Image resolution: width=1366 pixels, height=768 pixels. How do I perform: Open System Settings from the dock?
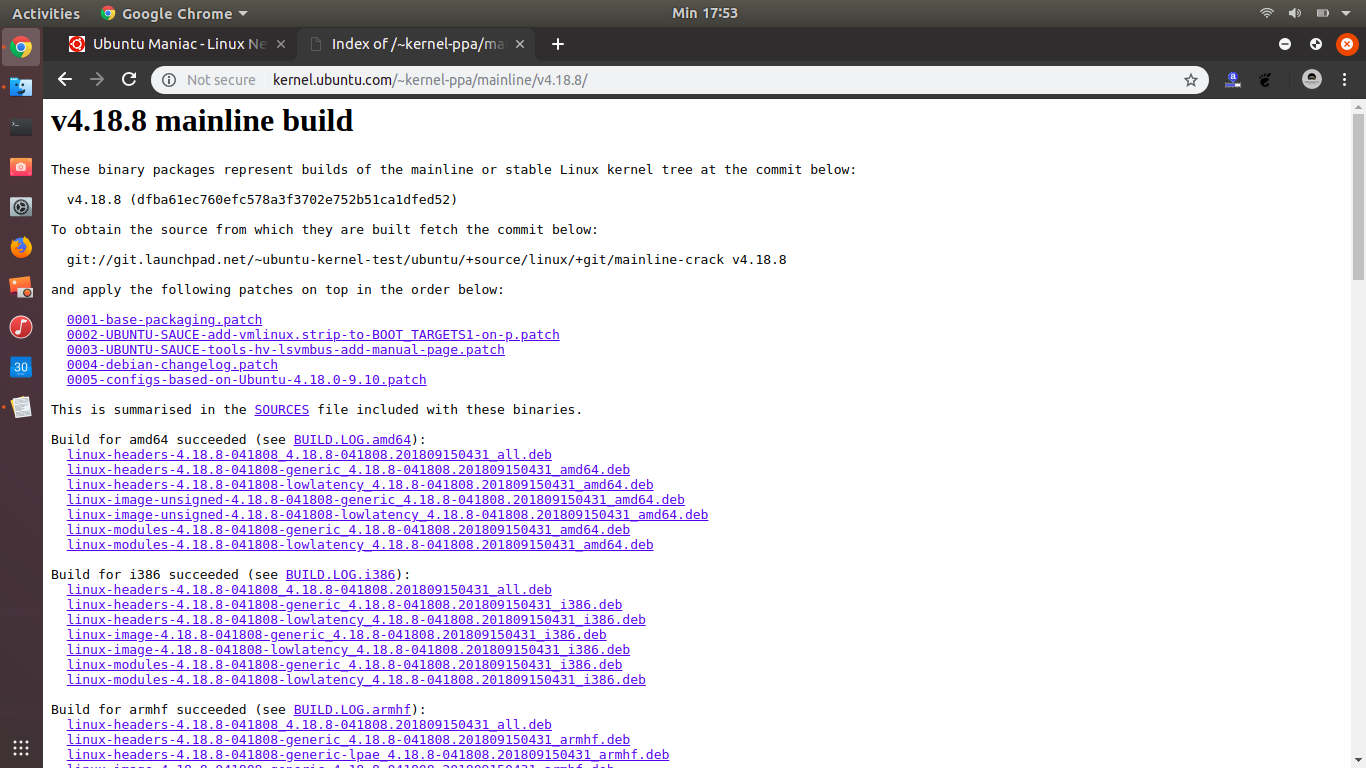tap(21, 207)
